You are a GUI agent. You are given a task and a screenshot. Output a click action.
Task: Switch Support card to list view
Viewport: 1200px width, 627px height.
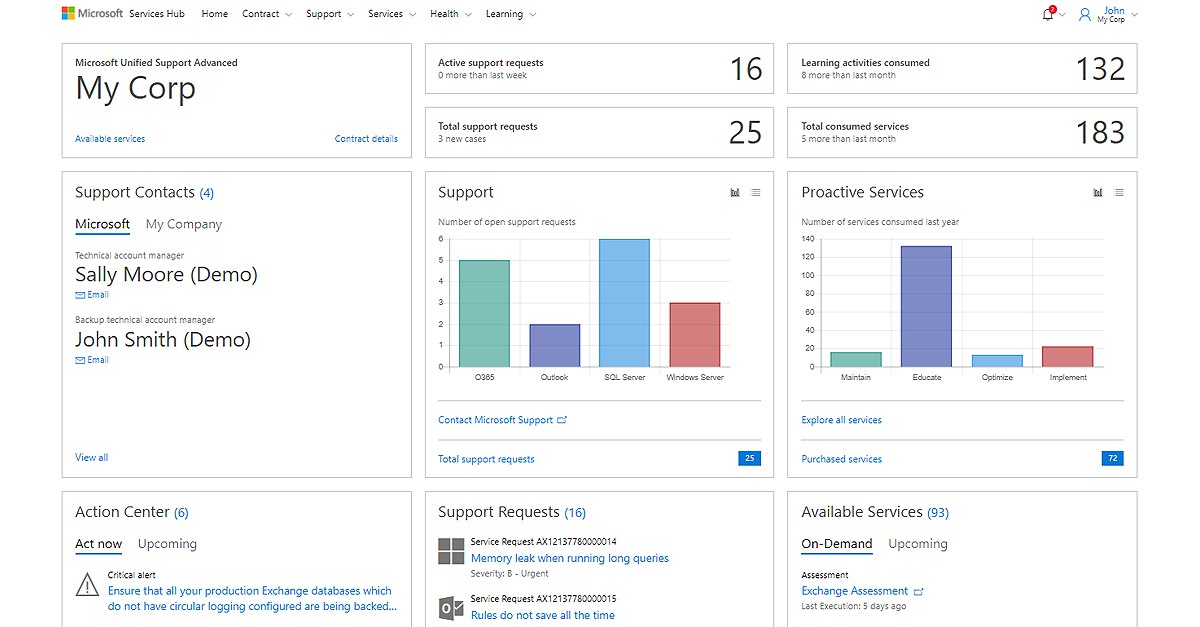pyautogui.click(x=756, y=193)
